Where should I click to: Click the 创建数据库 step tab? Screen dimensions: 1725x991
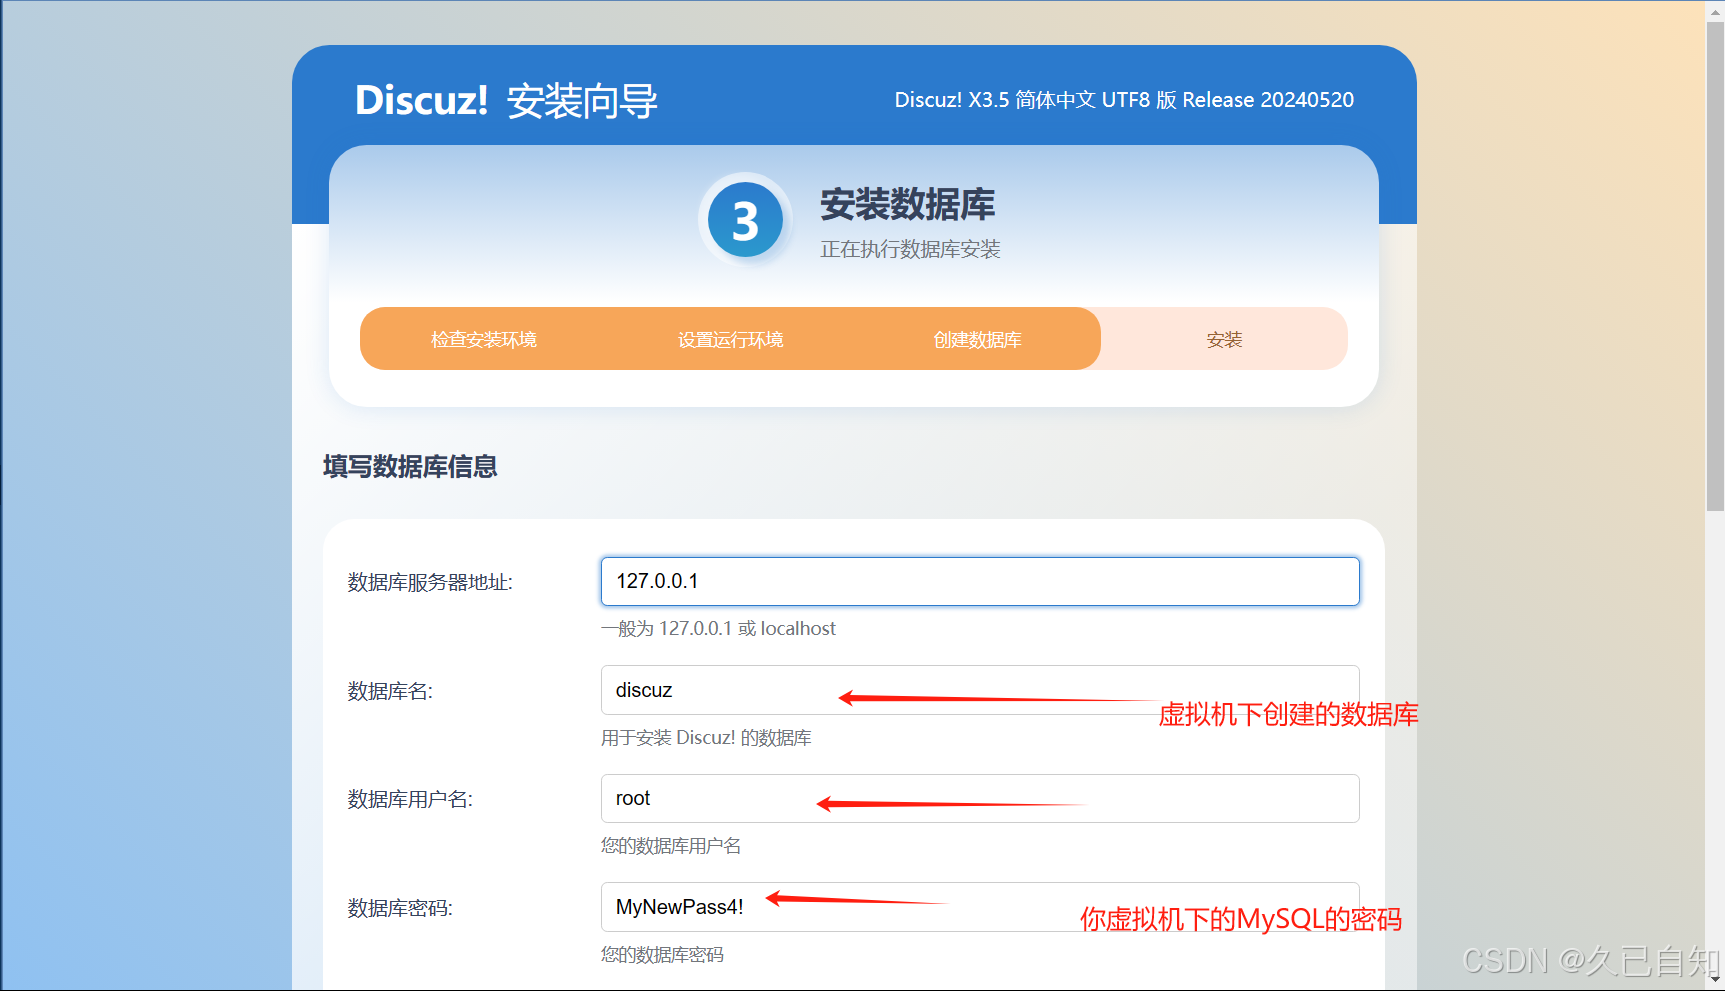coord(975,339)
